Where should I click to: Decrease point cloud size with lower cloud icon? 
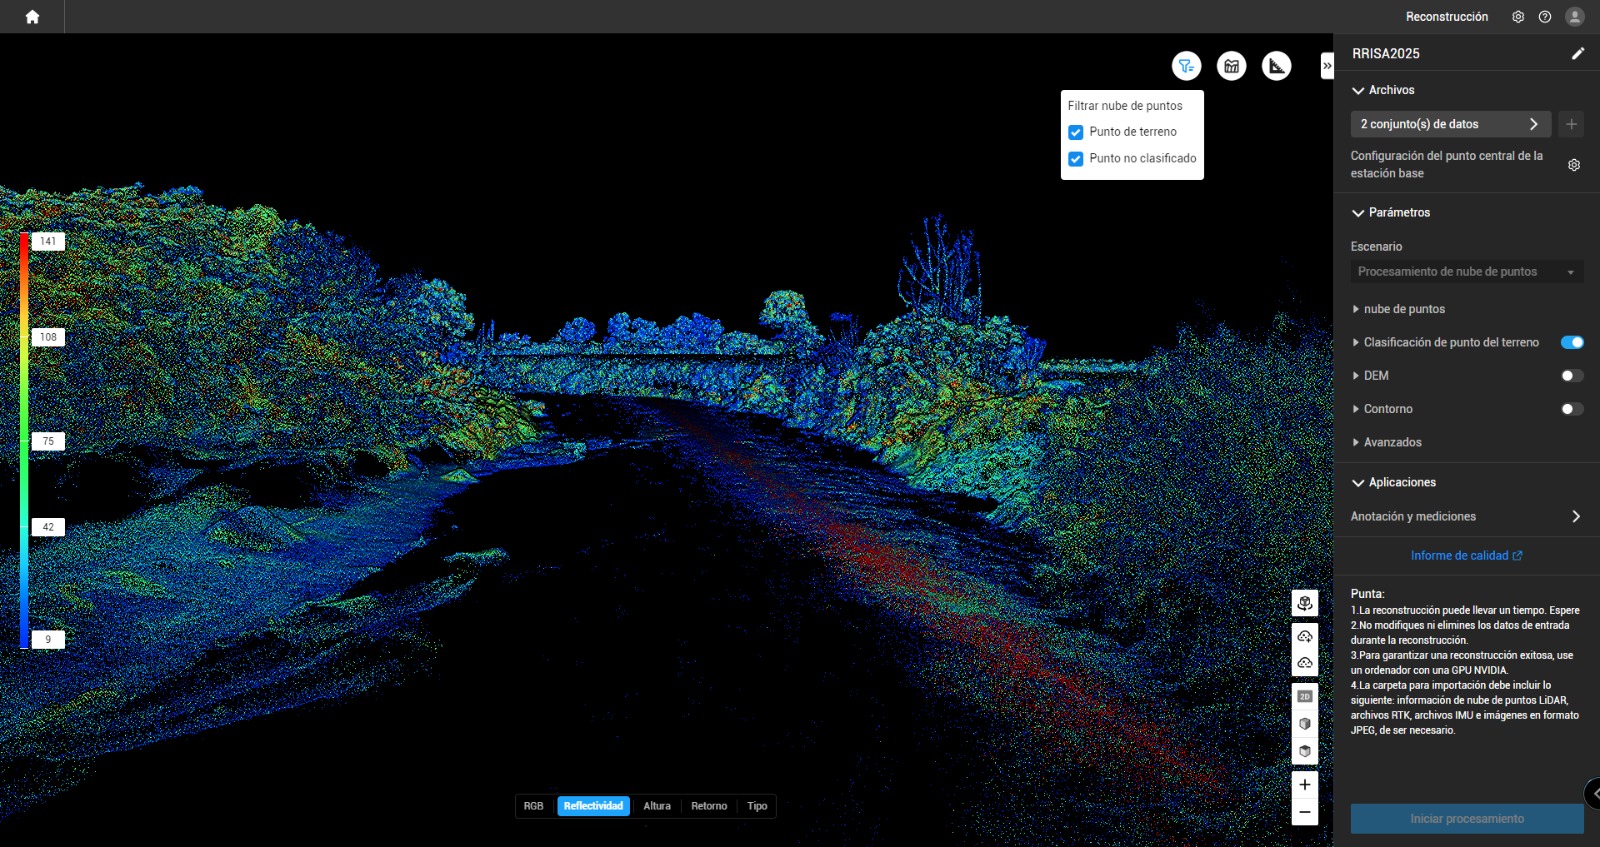(x=1305, y=662)
